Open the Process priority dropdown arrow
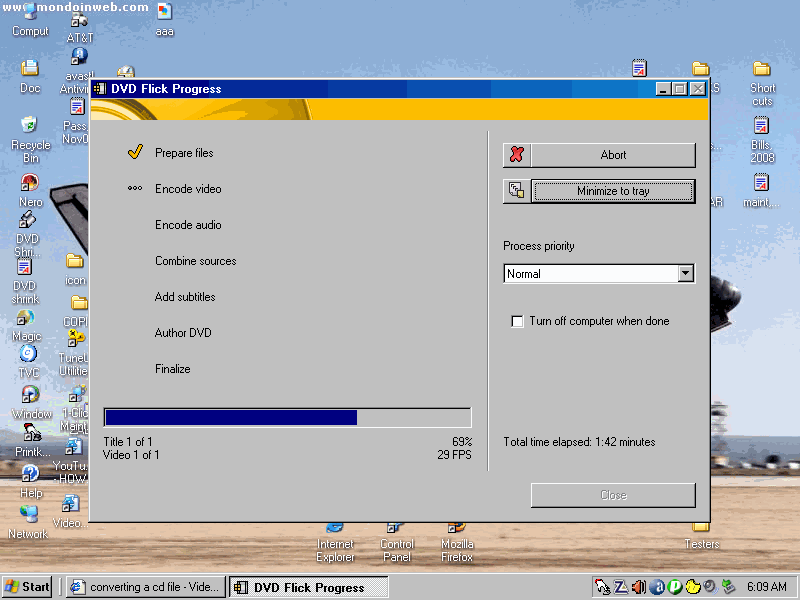This screenshot has height=600, width=800. [686, 273]
